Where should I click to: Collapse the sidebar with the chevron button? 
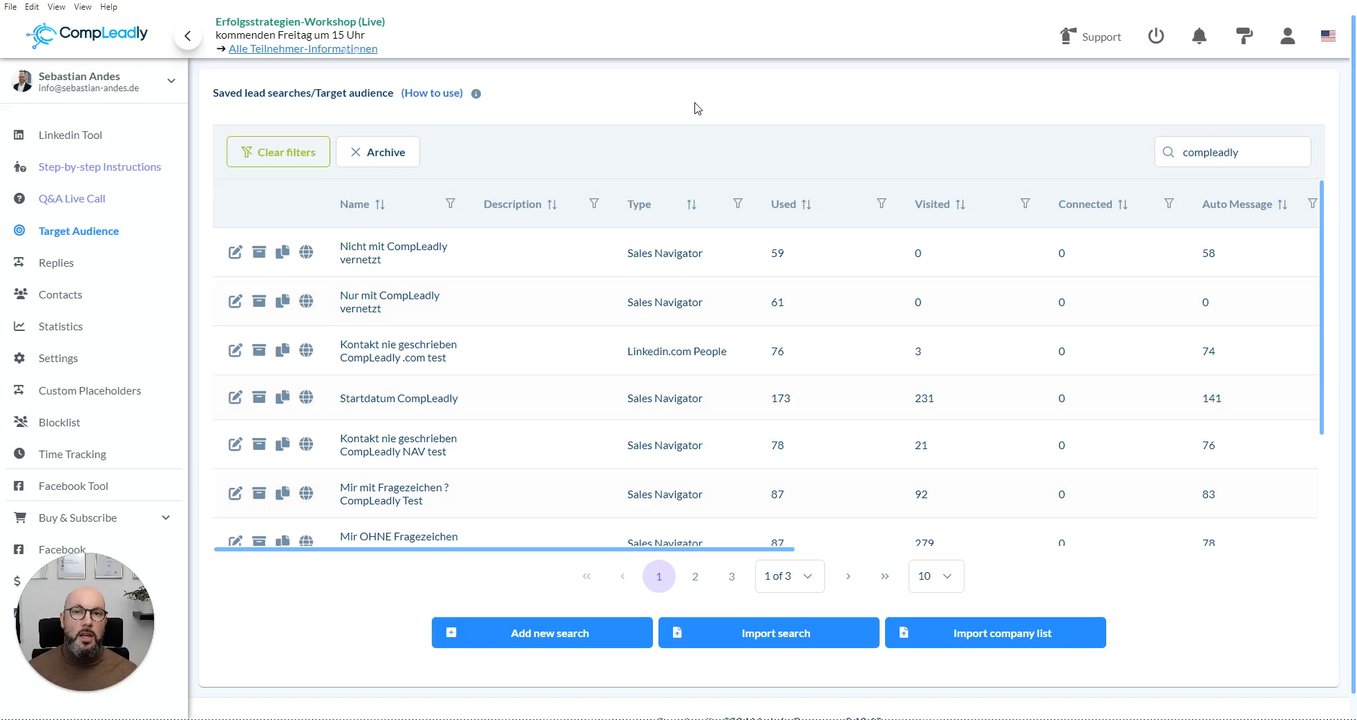coord(187,36)
